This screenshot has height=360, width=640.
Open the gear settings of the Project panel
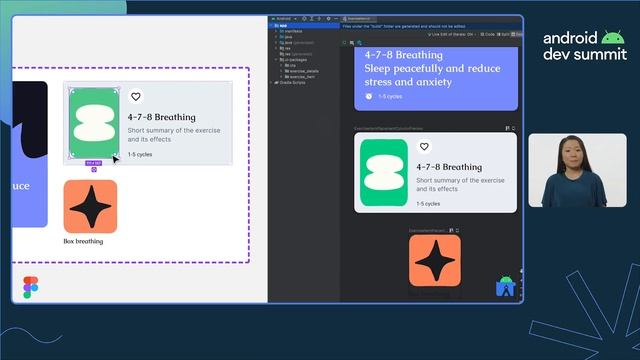328,18
